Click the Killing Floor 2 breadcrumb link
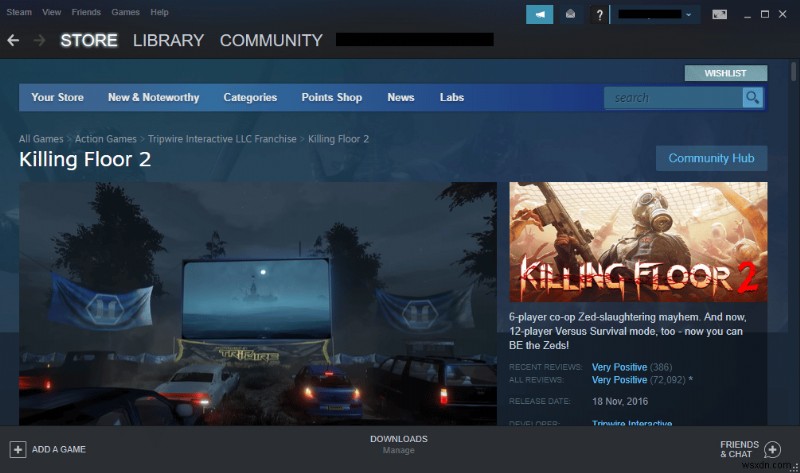Viewport: 800px width, 473px height. point(338,139)
